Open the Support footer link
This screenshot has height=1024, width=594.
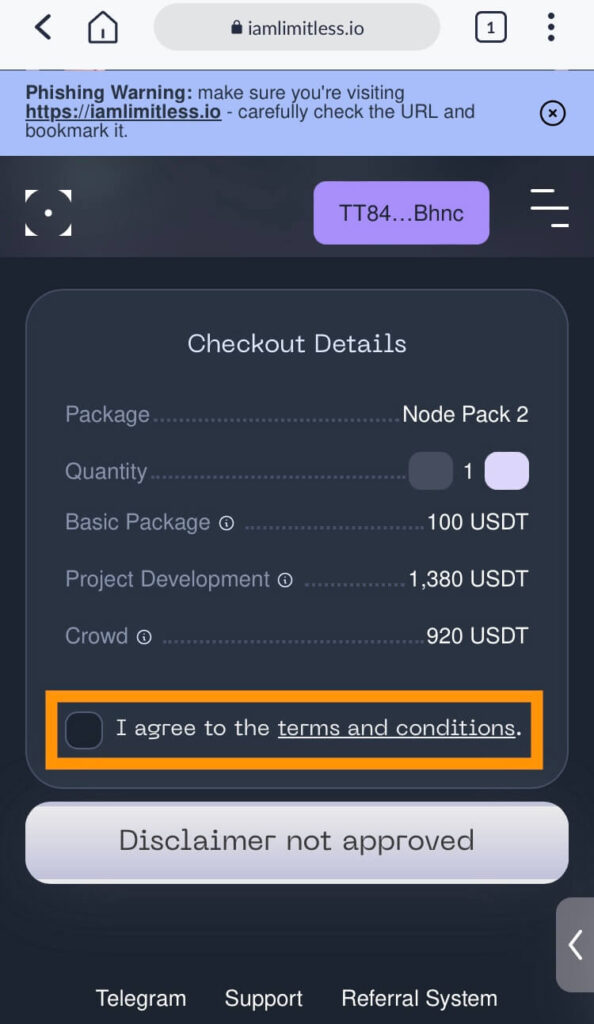point(264,999)
